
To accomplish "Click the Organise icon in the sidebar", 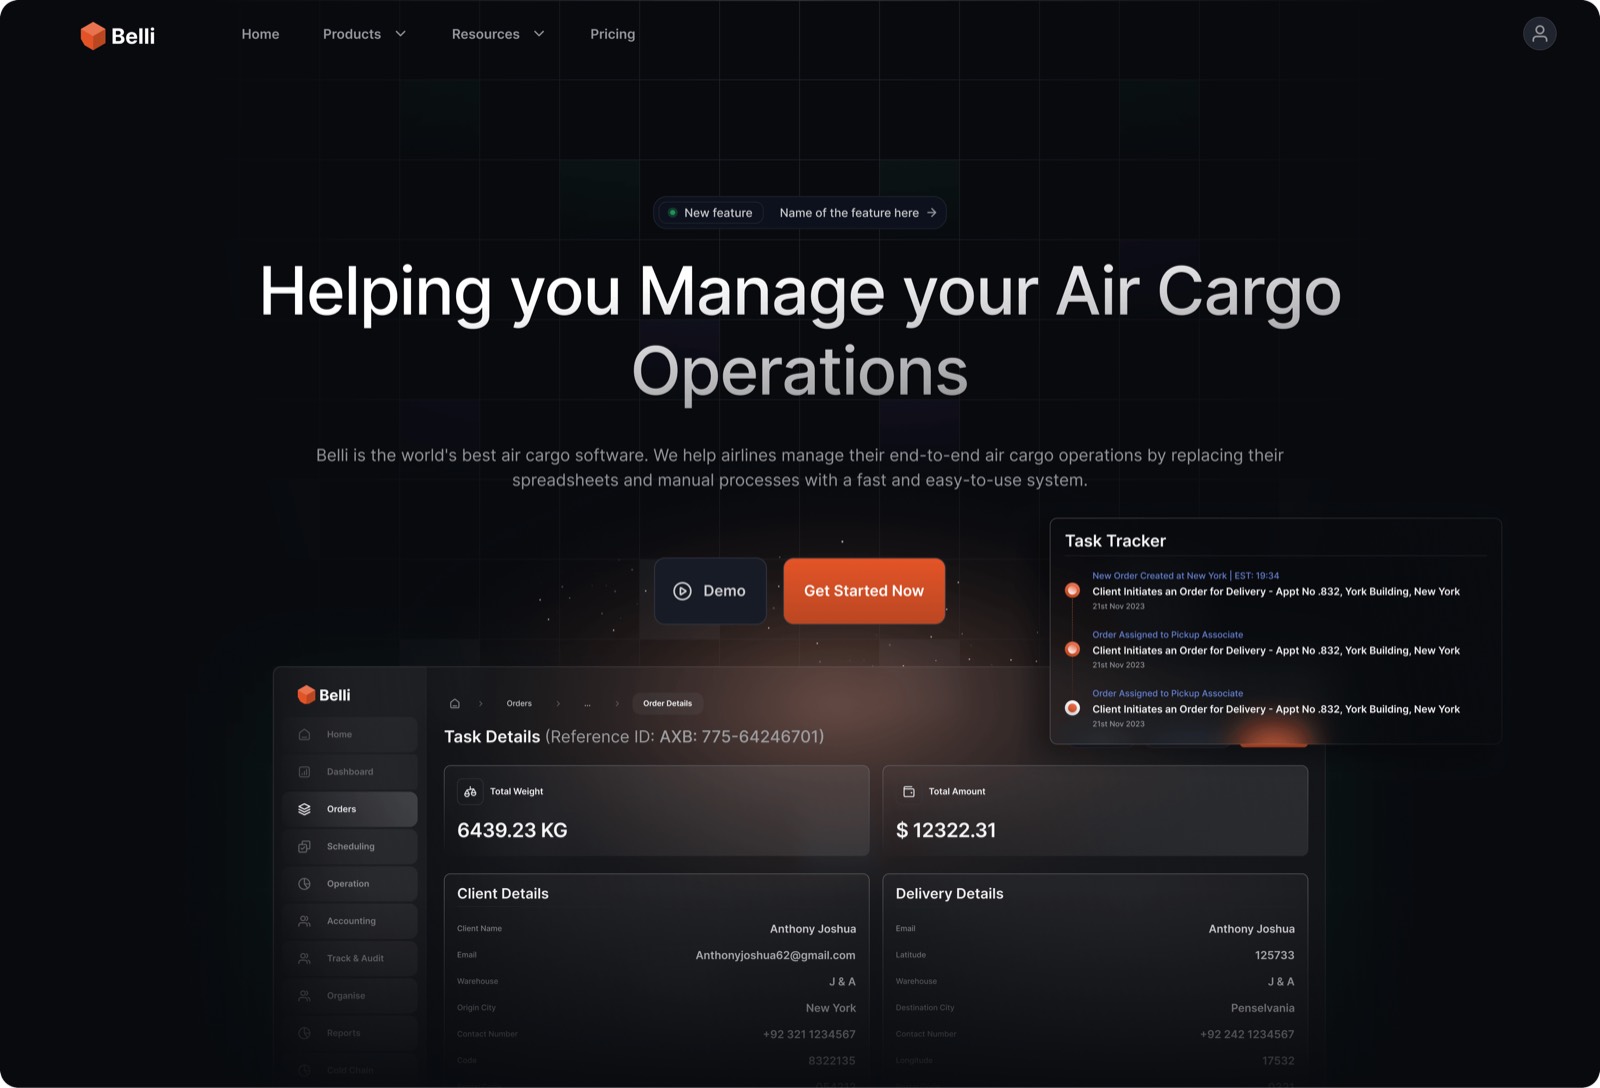I will click(304, 996).
